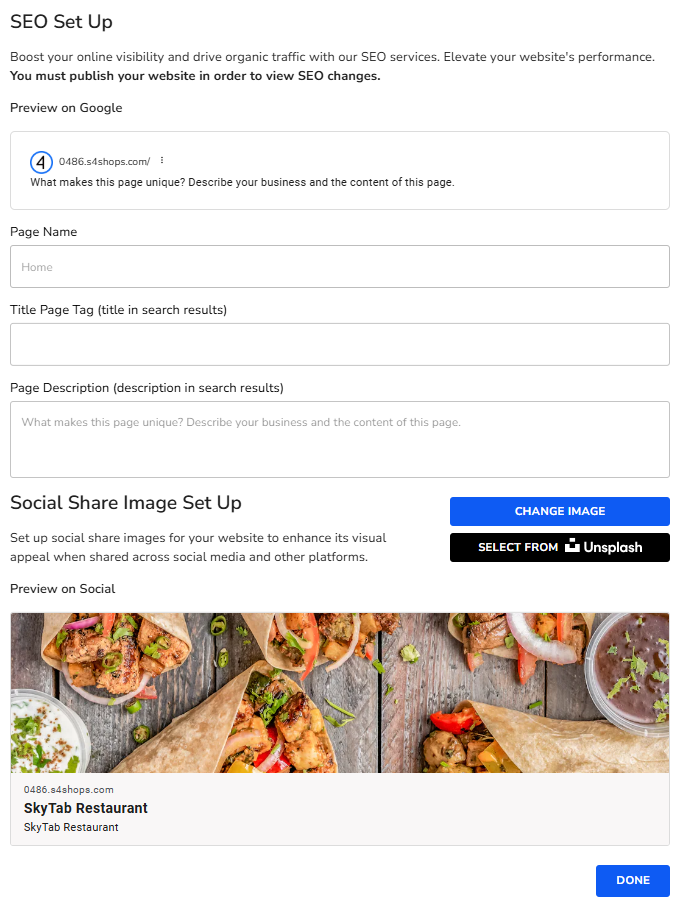
Task: Click the site favicon in Google preview
Action: pyautogui.click(x=41, y=162)
